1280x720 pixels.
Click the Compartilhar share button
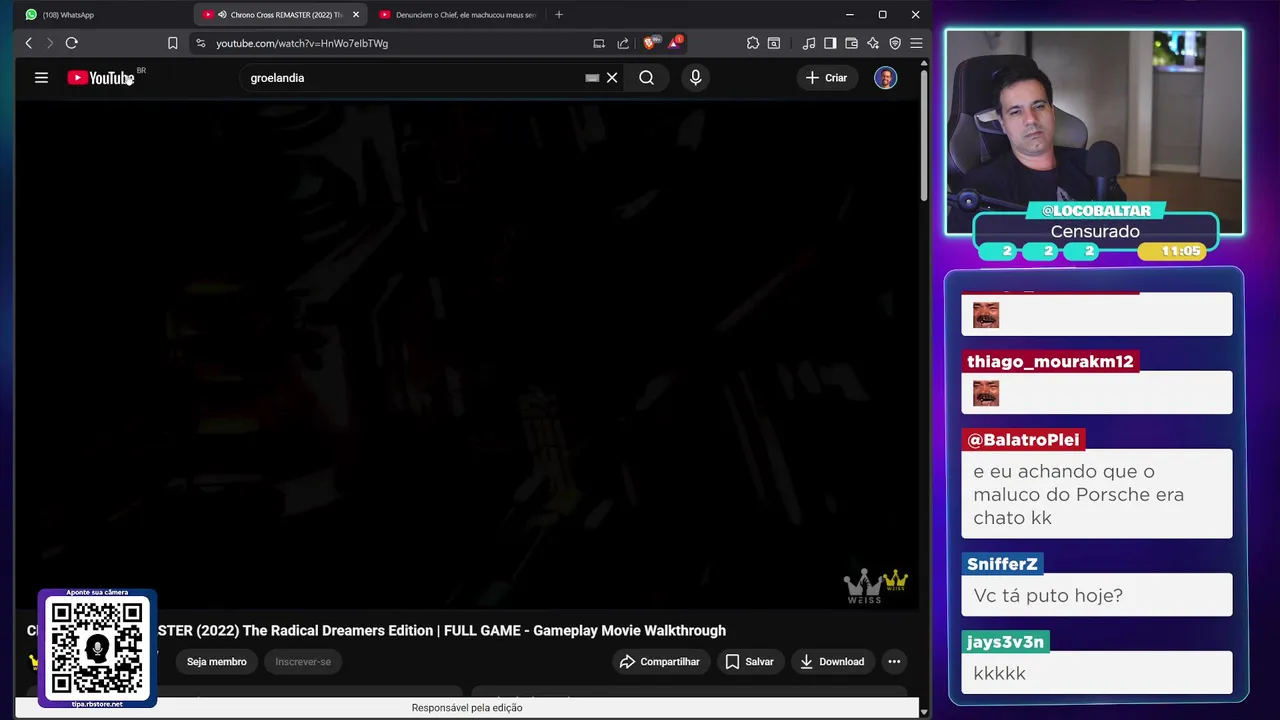[x=660, y=662]
